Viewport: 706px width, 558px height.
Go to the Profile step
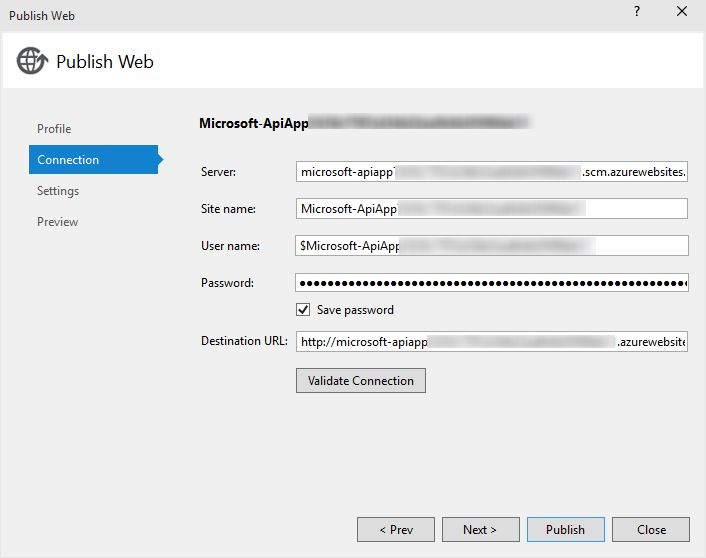click(54, 129)
